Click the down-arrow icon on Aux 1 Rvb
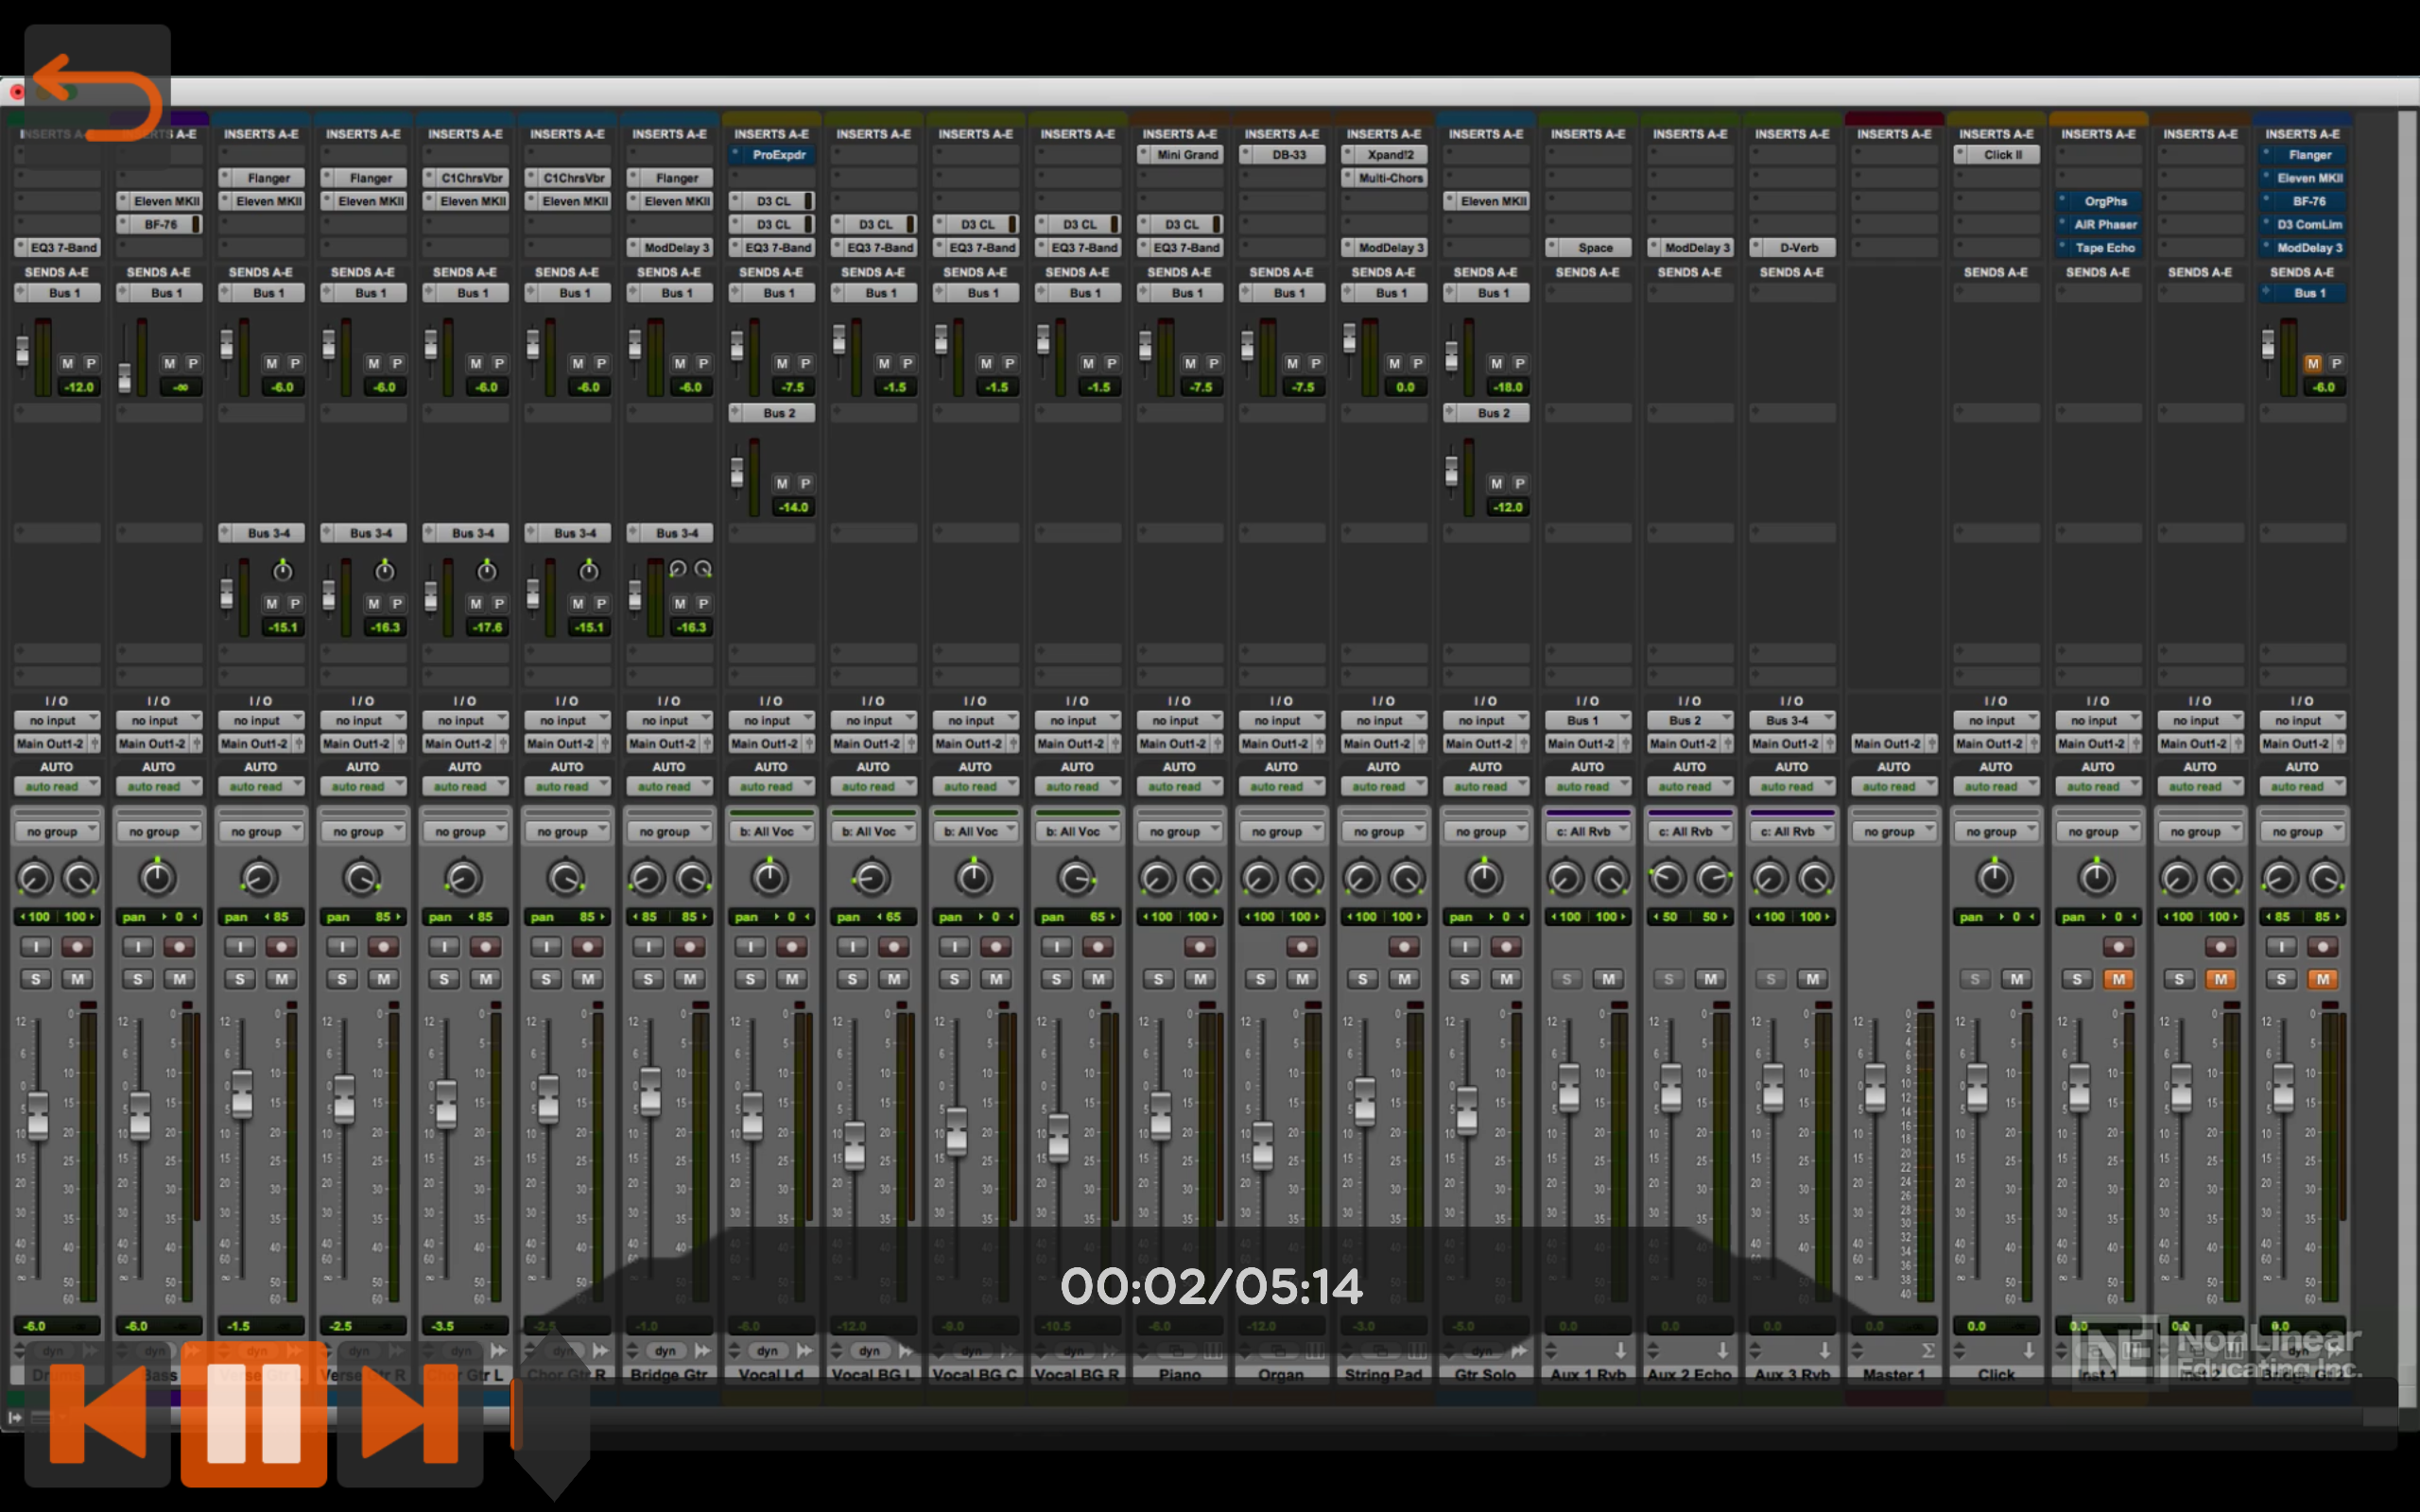 1621,1350
